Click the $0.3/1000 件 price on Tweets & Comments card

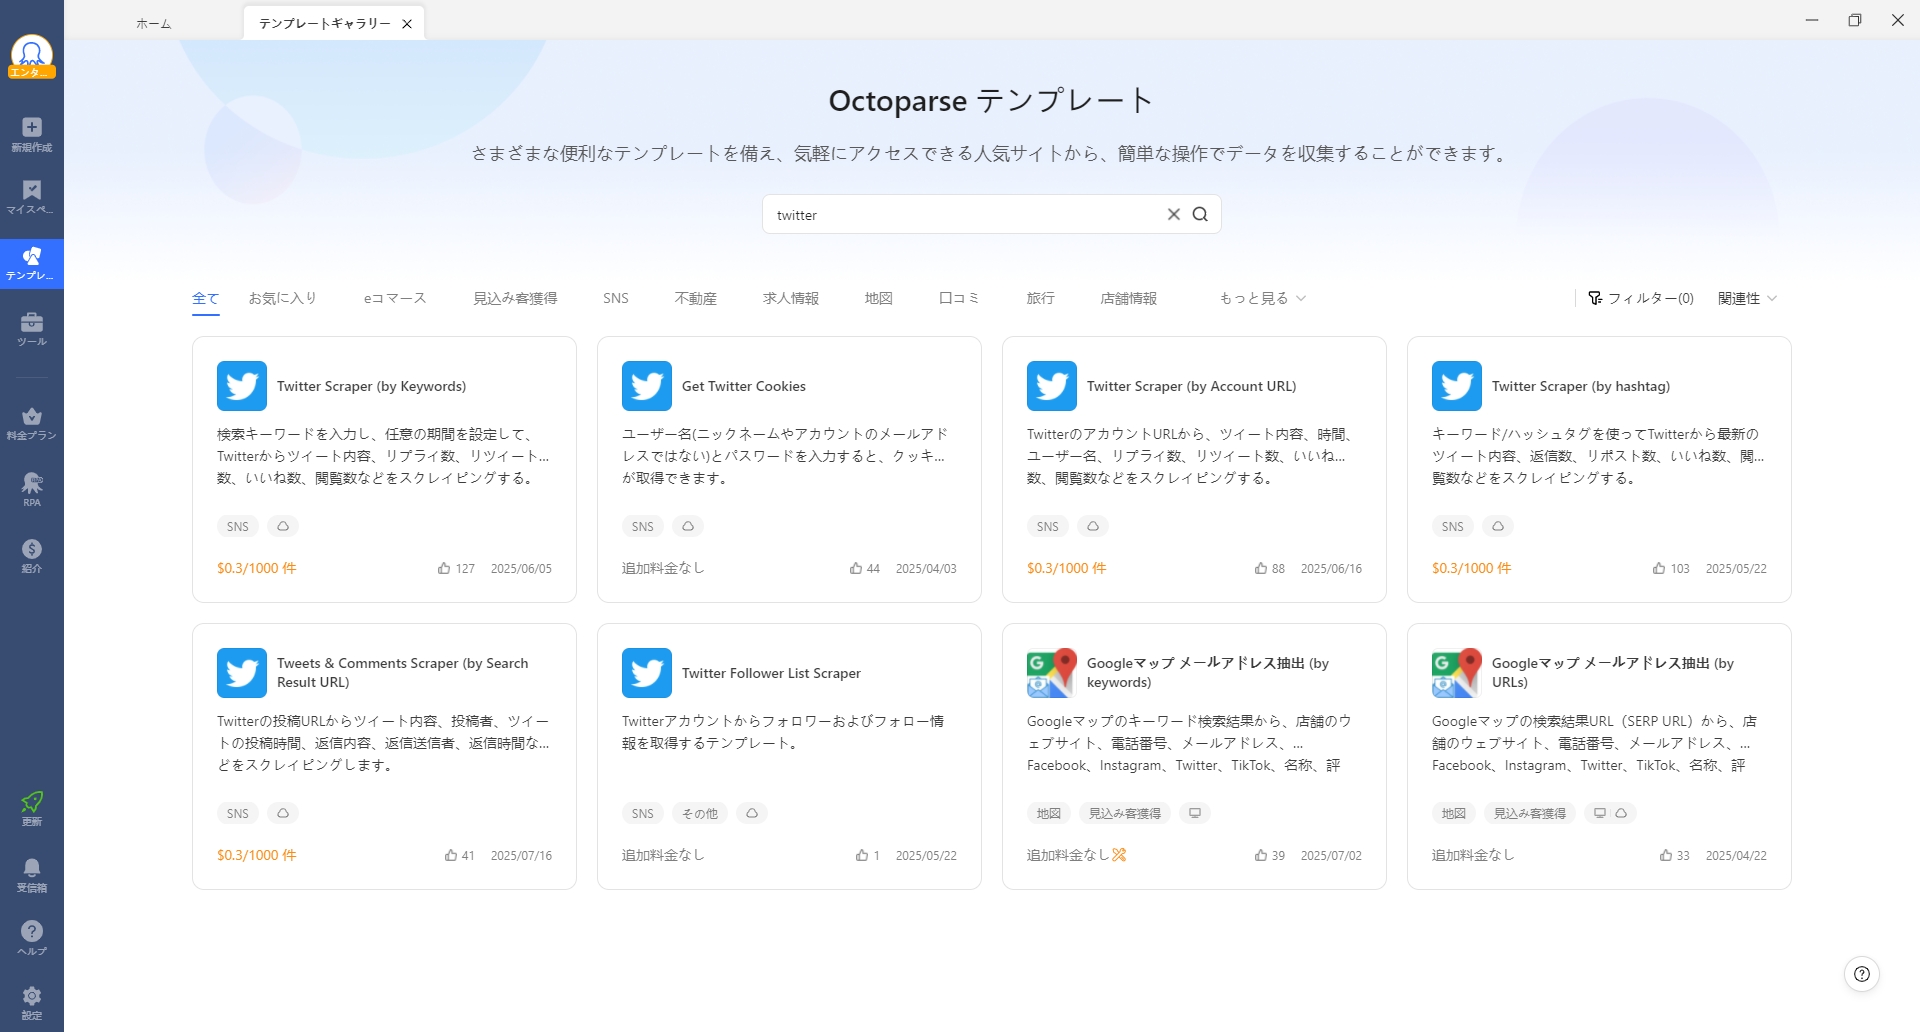coord(257,855)
